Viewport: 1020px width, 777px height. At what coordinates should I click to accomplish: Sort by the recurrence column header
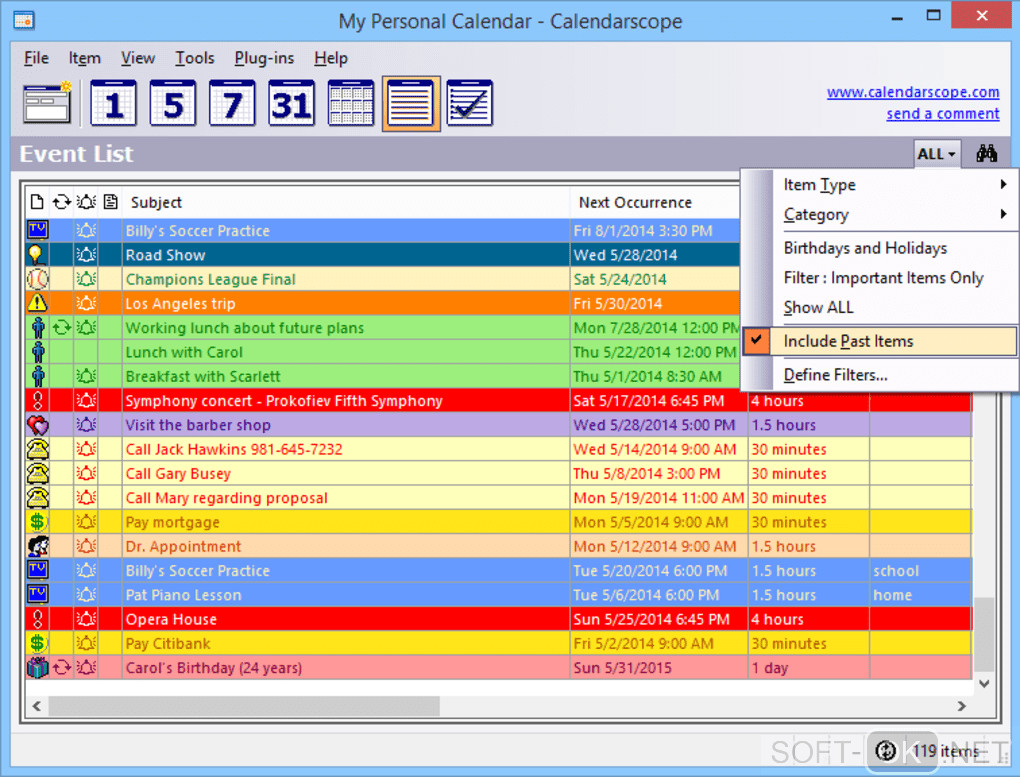tap(62, 202)
